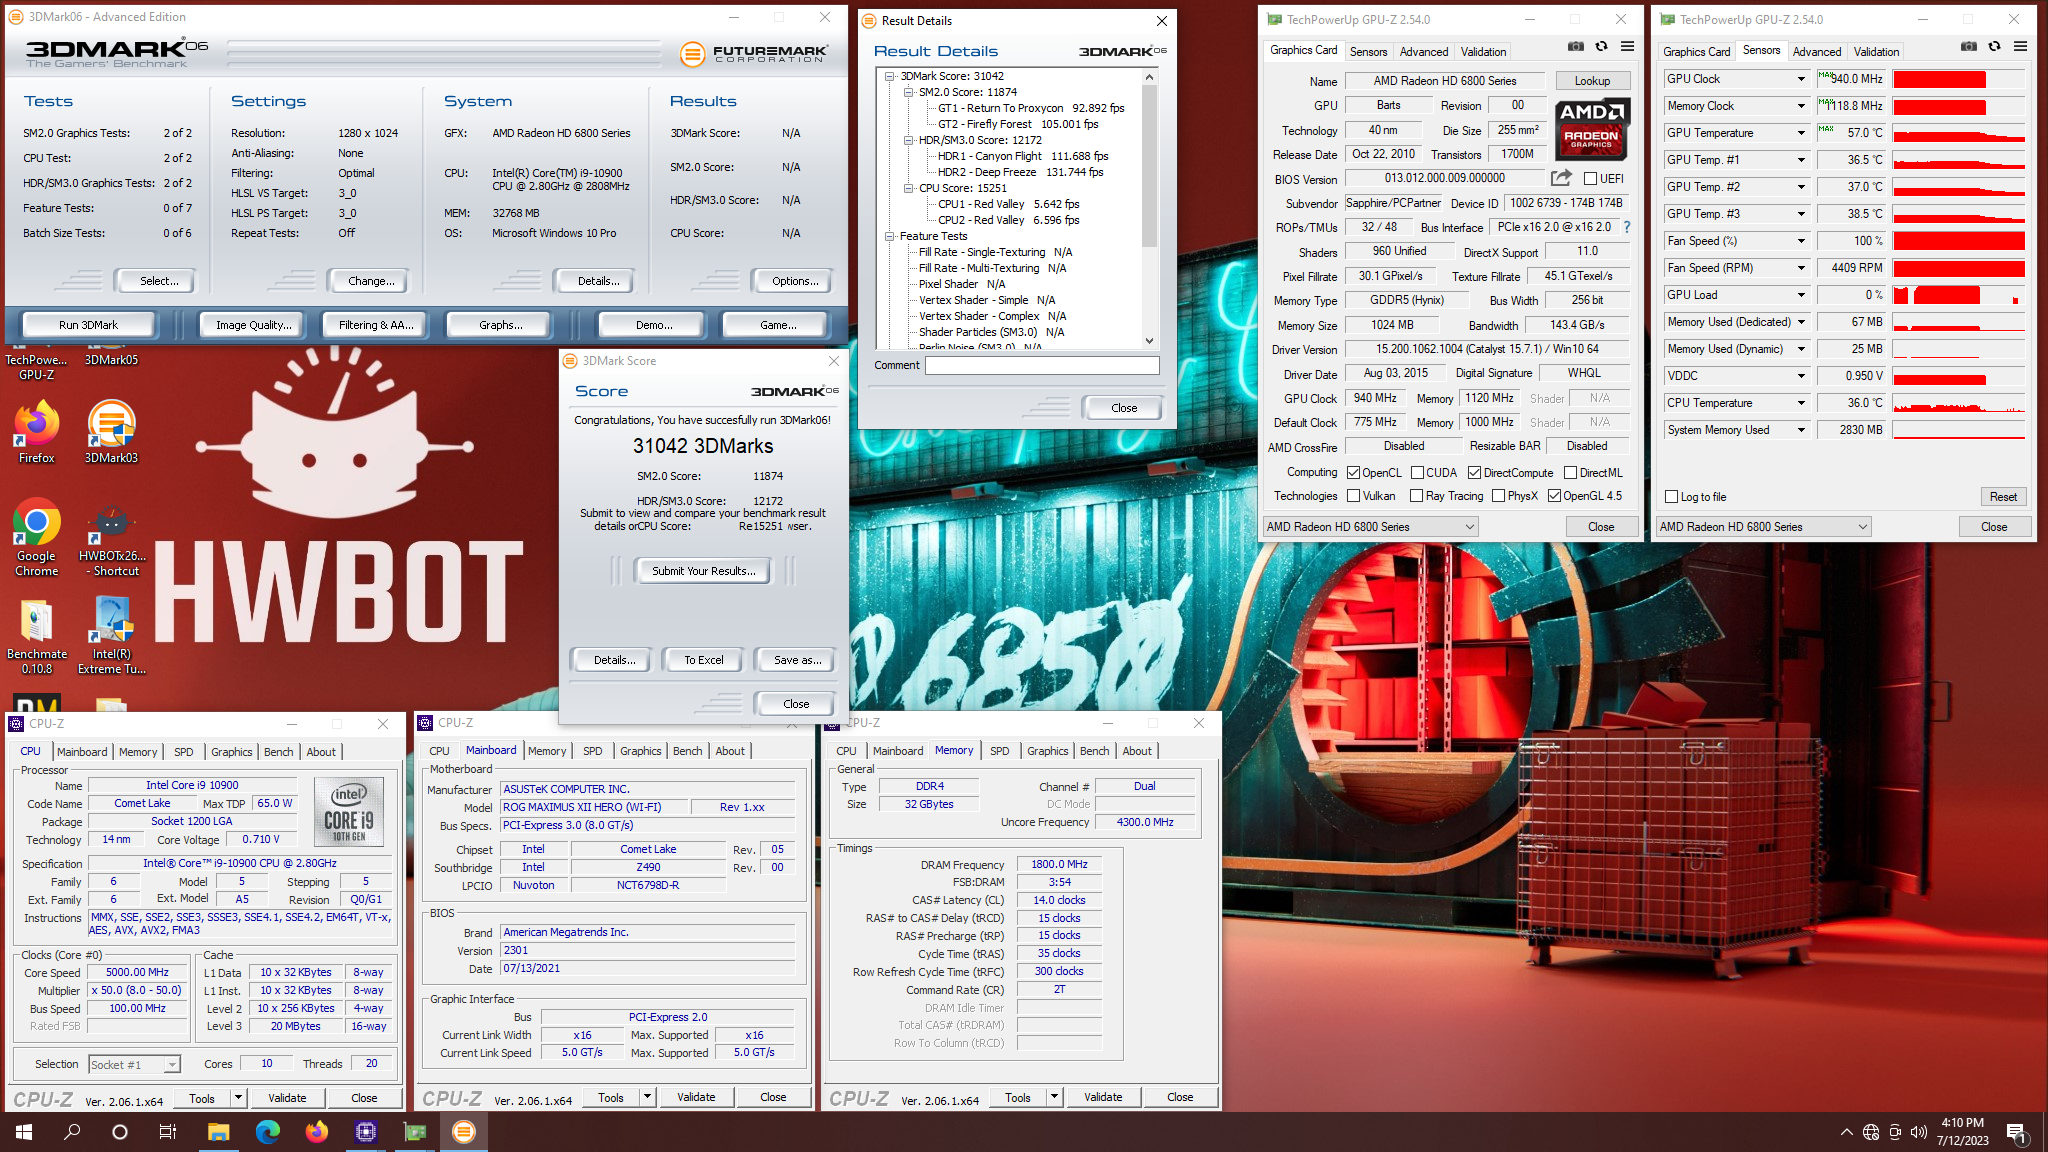Click the Reset button in GPU-Z Sensors
Screen dimensions: 2048x1152
coord(2003,497)
